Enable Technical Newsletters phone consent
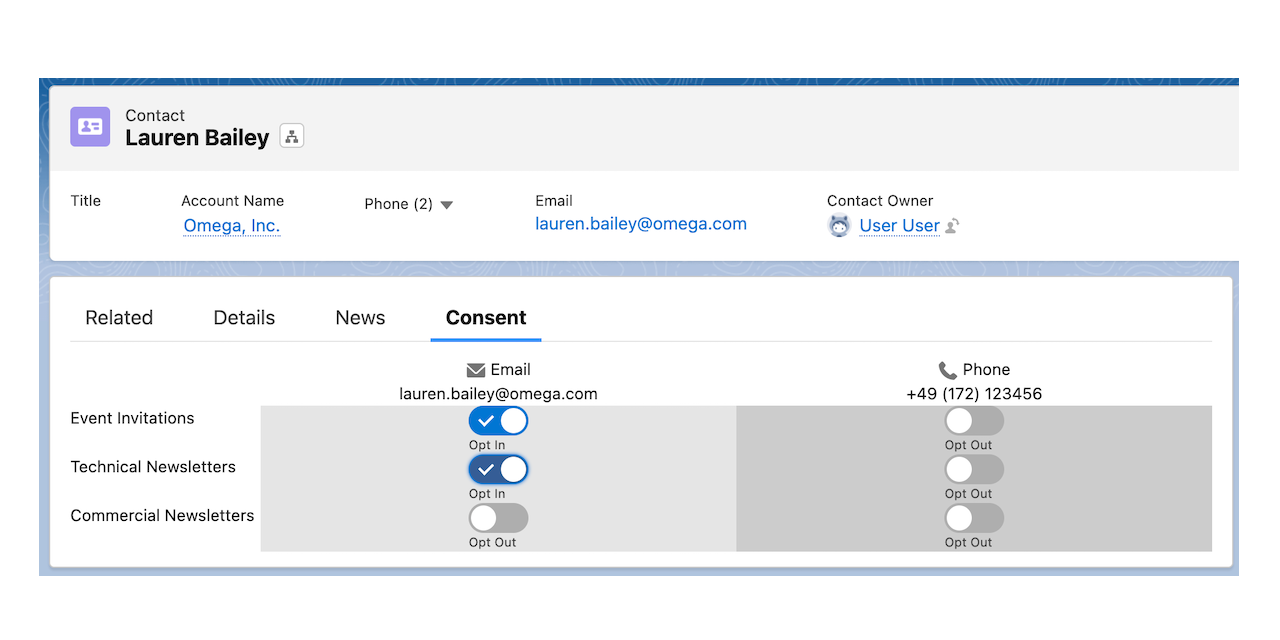Viewport: 1280px width, 640px height. [972, 469]
